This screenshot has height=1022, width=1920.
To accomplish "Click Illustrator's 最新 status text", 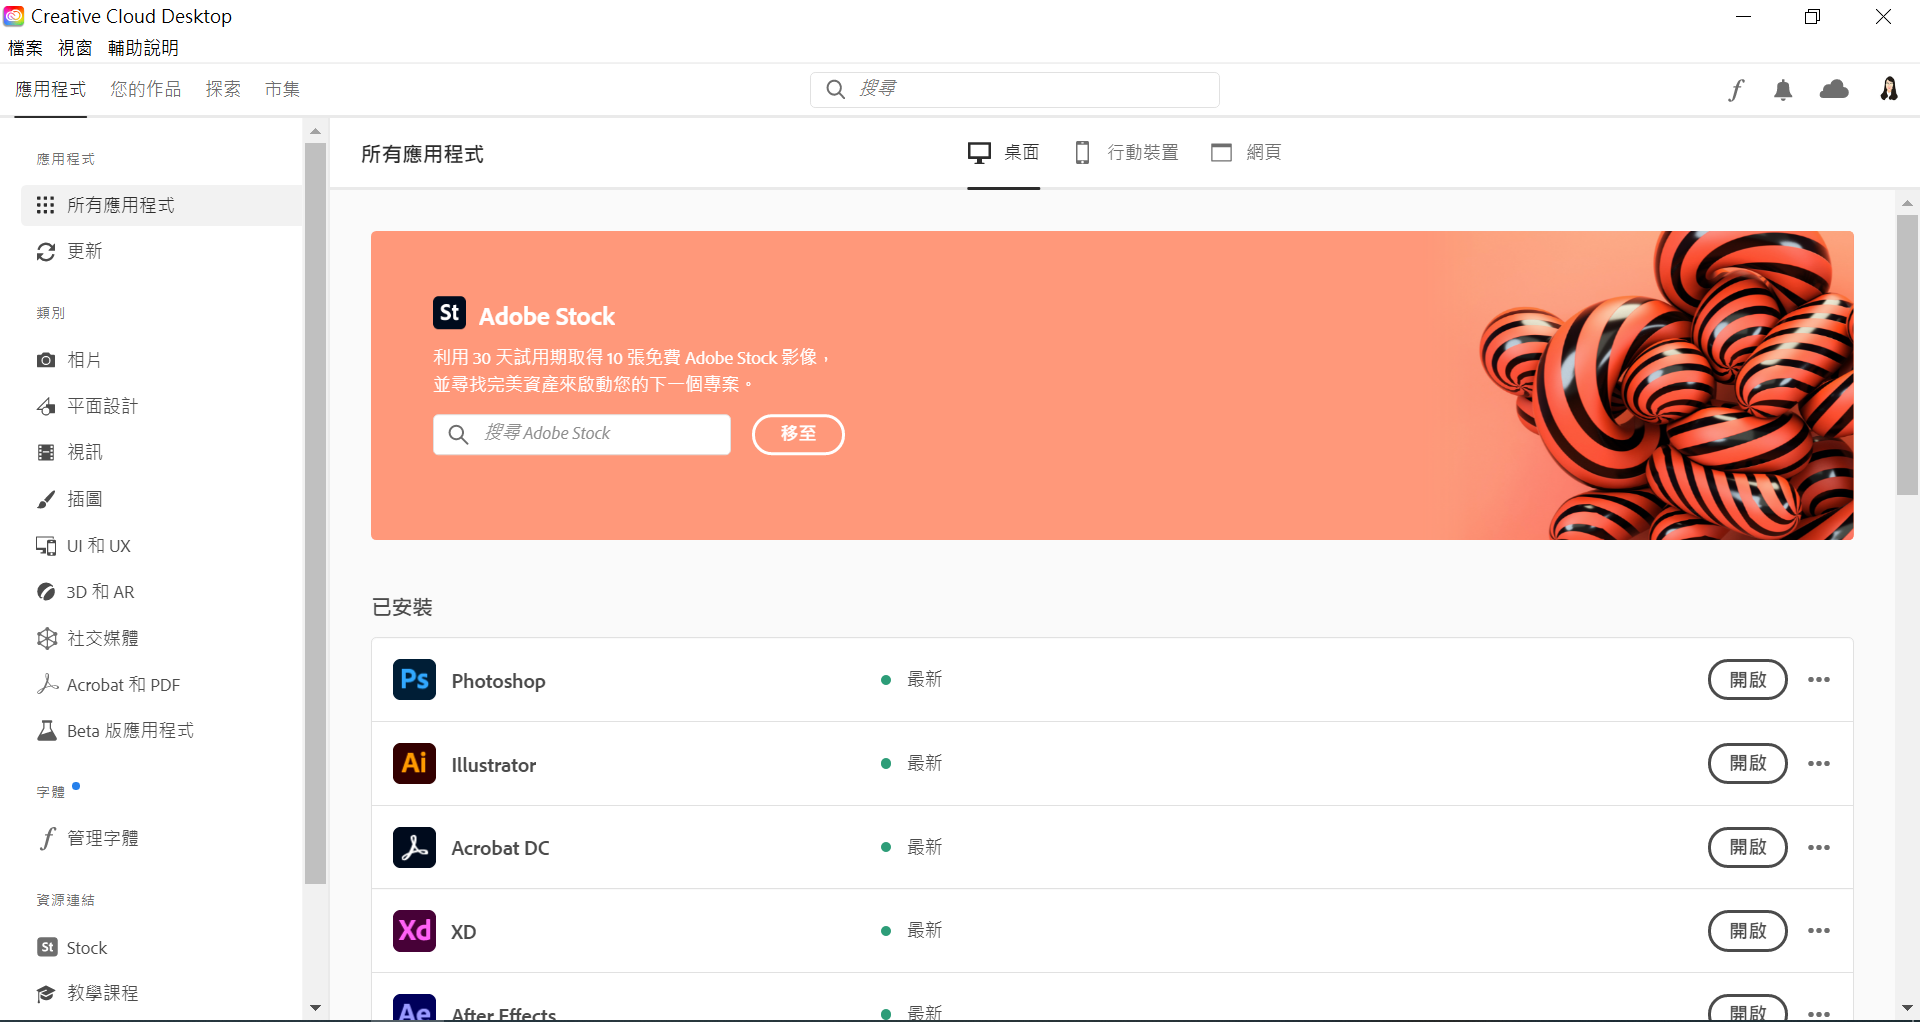I will pyautogui.click(x=925, y=763).
